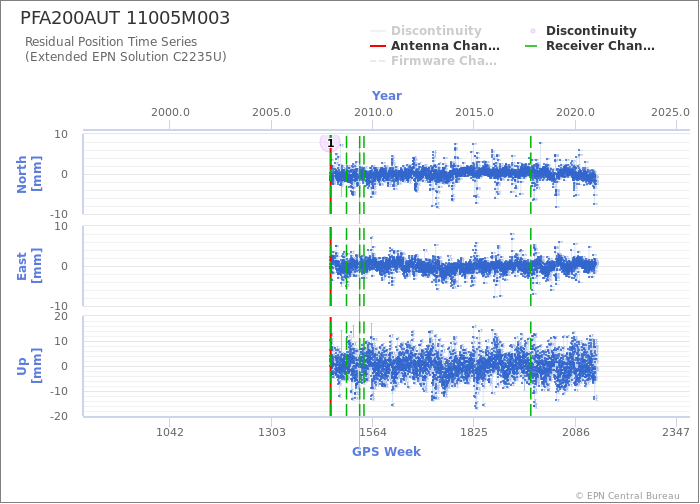Click the Year axis title

(387, 96)
